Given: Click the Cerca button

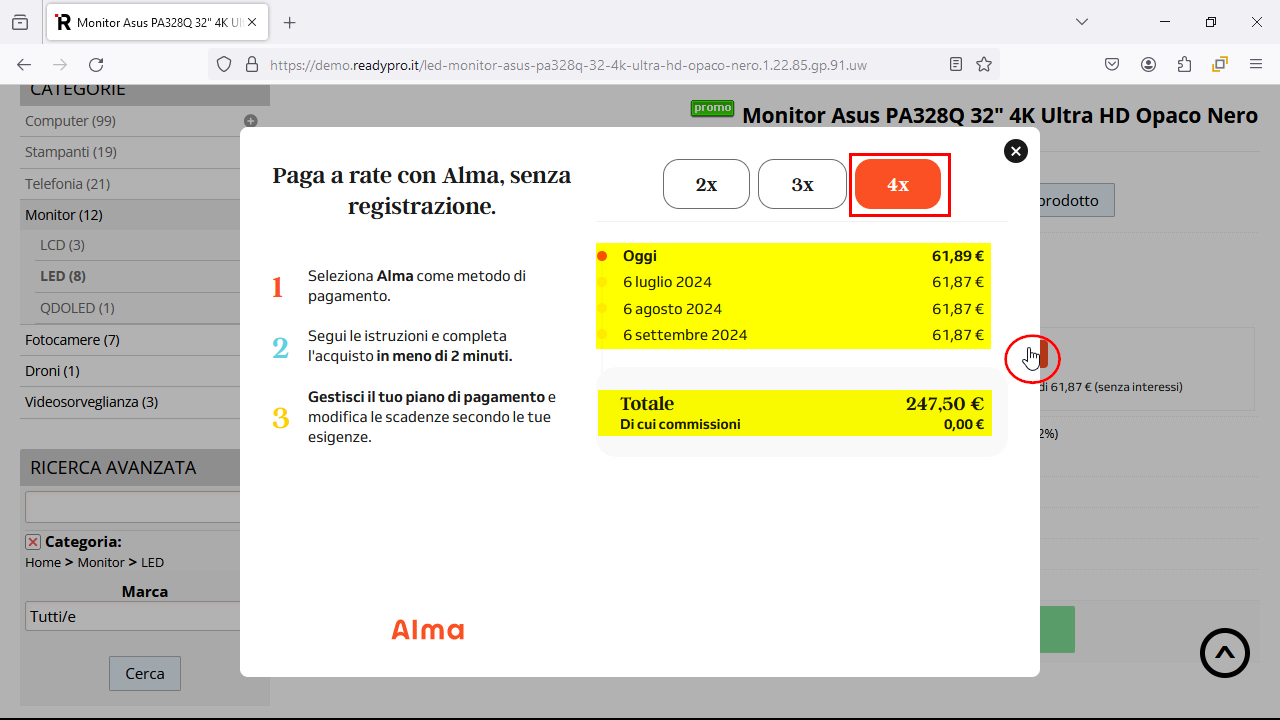Looking at the screenshot, I should click(x=145, y=673).
